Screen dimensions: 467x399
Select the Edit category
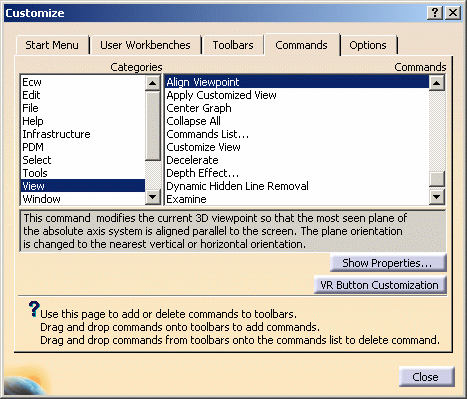click(83, 95)
